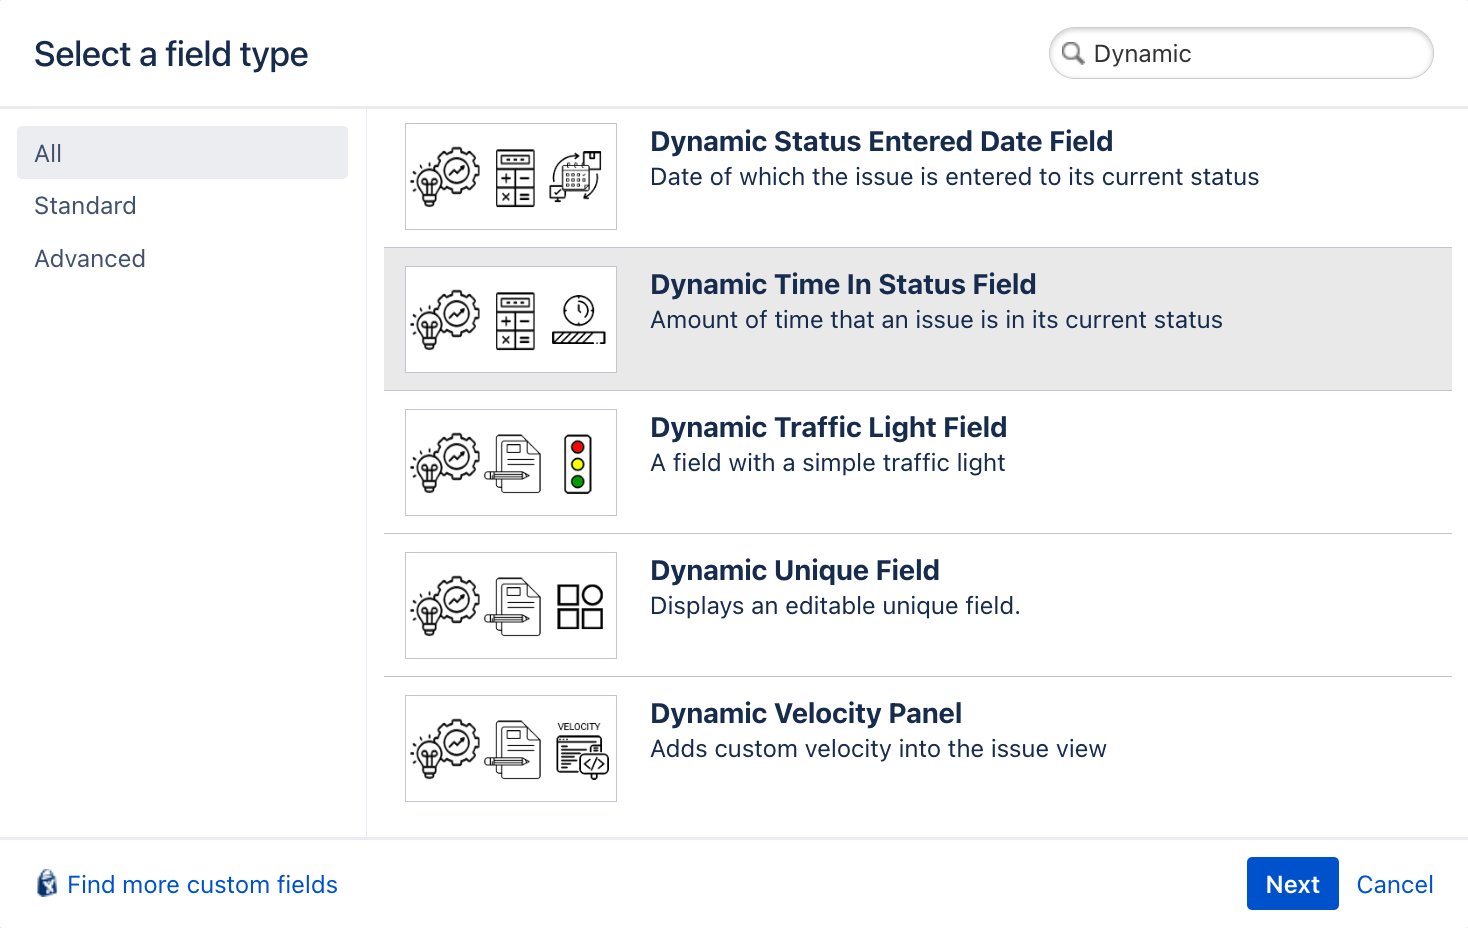Click the traffic light icon

click(578, 464)
